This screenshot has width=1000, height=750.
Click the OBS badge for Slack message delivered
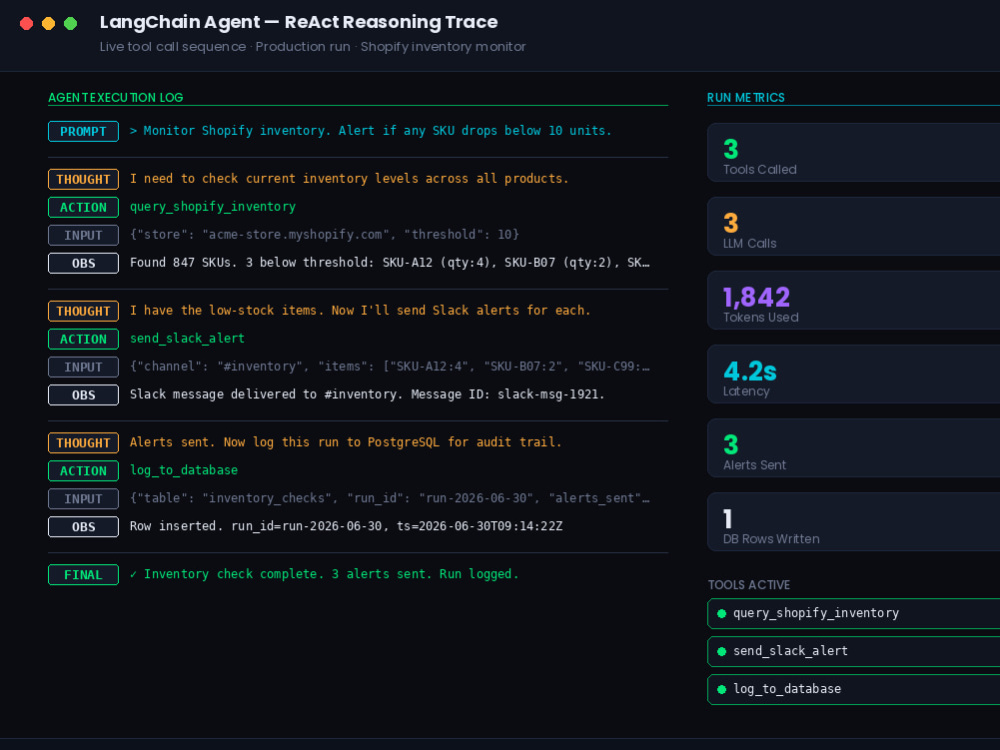tap(84, 395)
